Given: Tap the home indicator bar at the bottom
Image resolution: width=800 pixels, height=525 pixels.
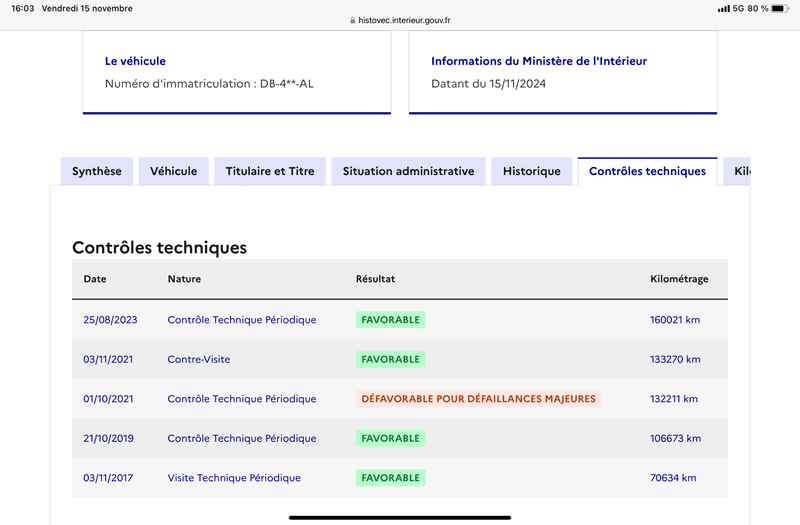Looking at the screenshot, I should (400, 518).
